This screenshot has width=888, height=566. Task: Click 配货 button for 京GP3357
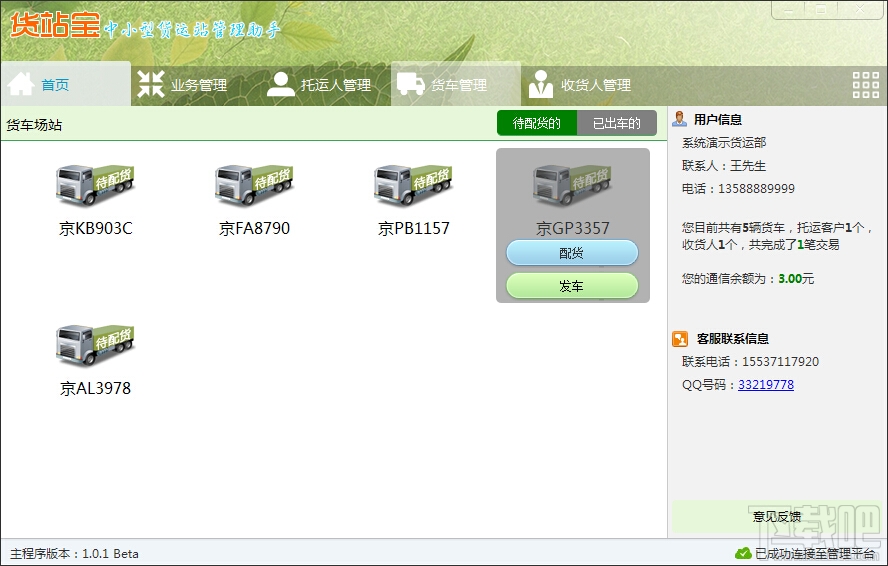click(x=572, y=253)
